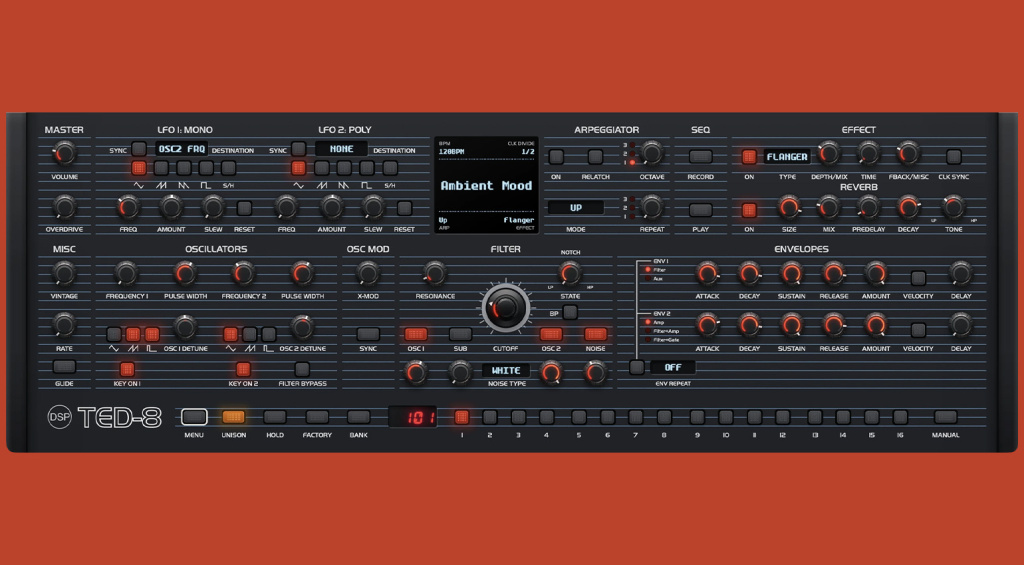Viewport: 1024px width, 565px height.
Task: Select sawtooth waveform for LFO 1
Action: tap(161, 168)
